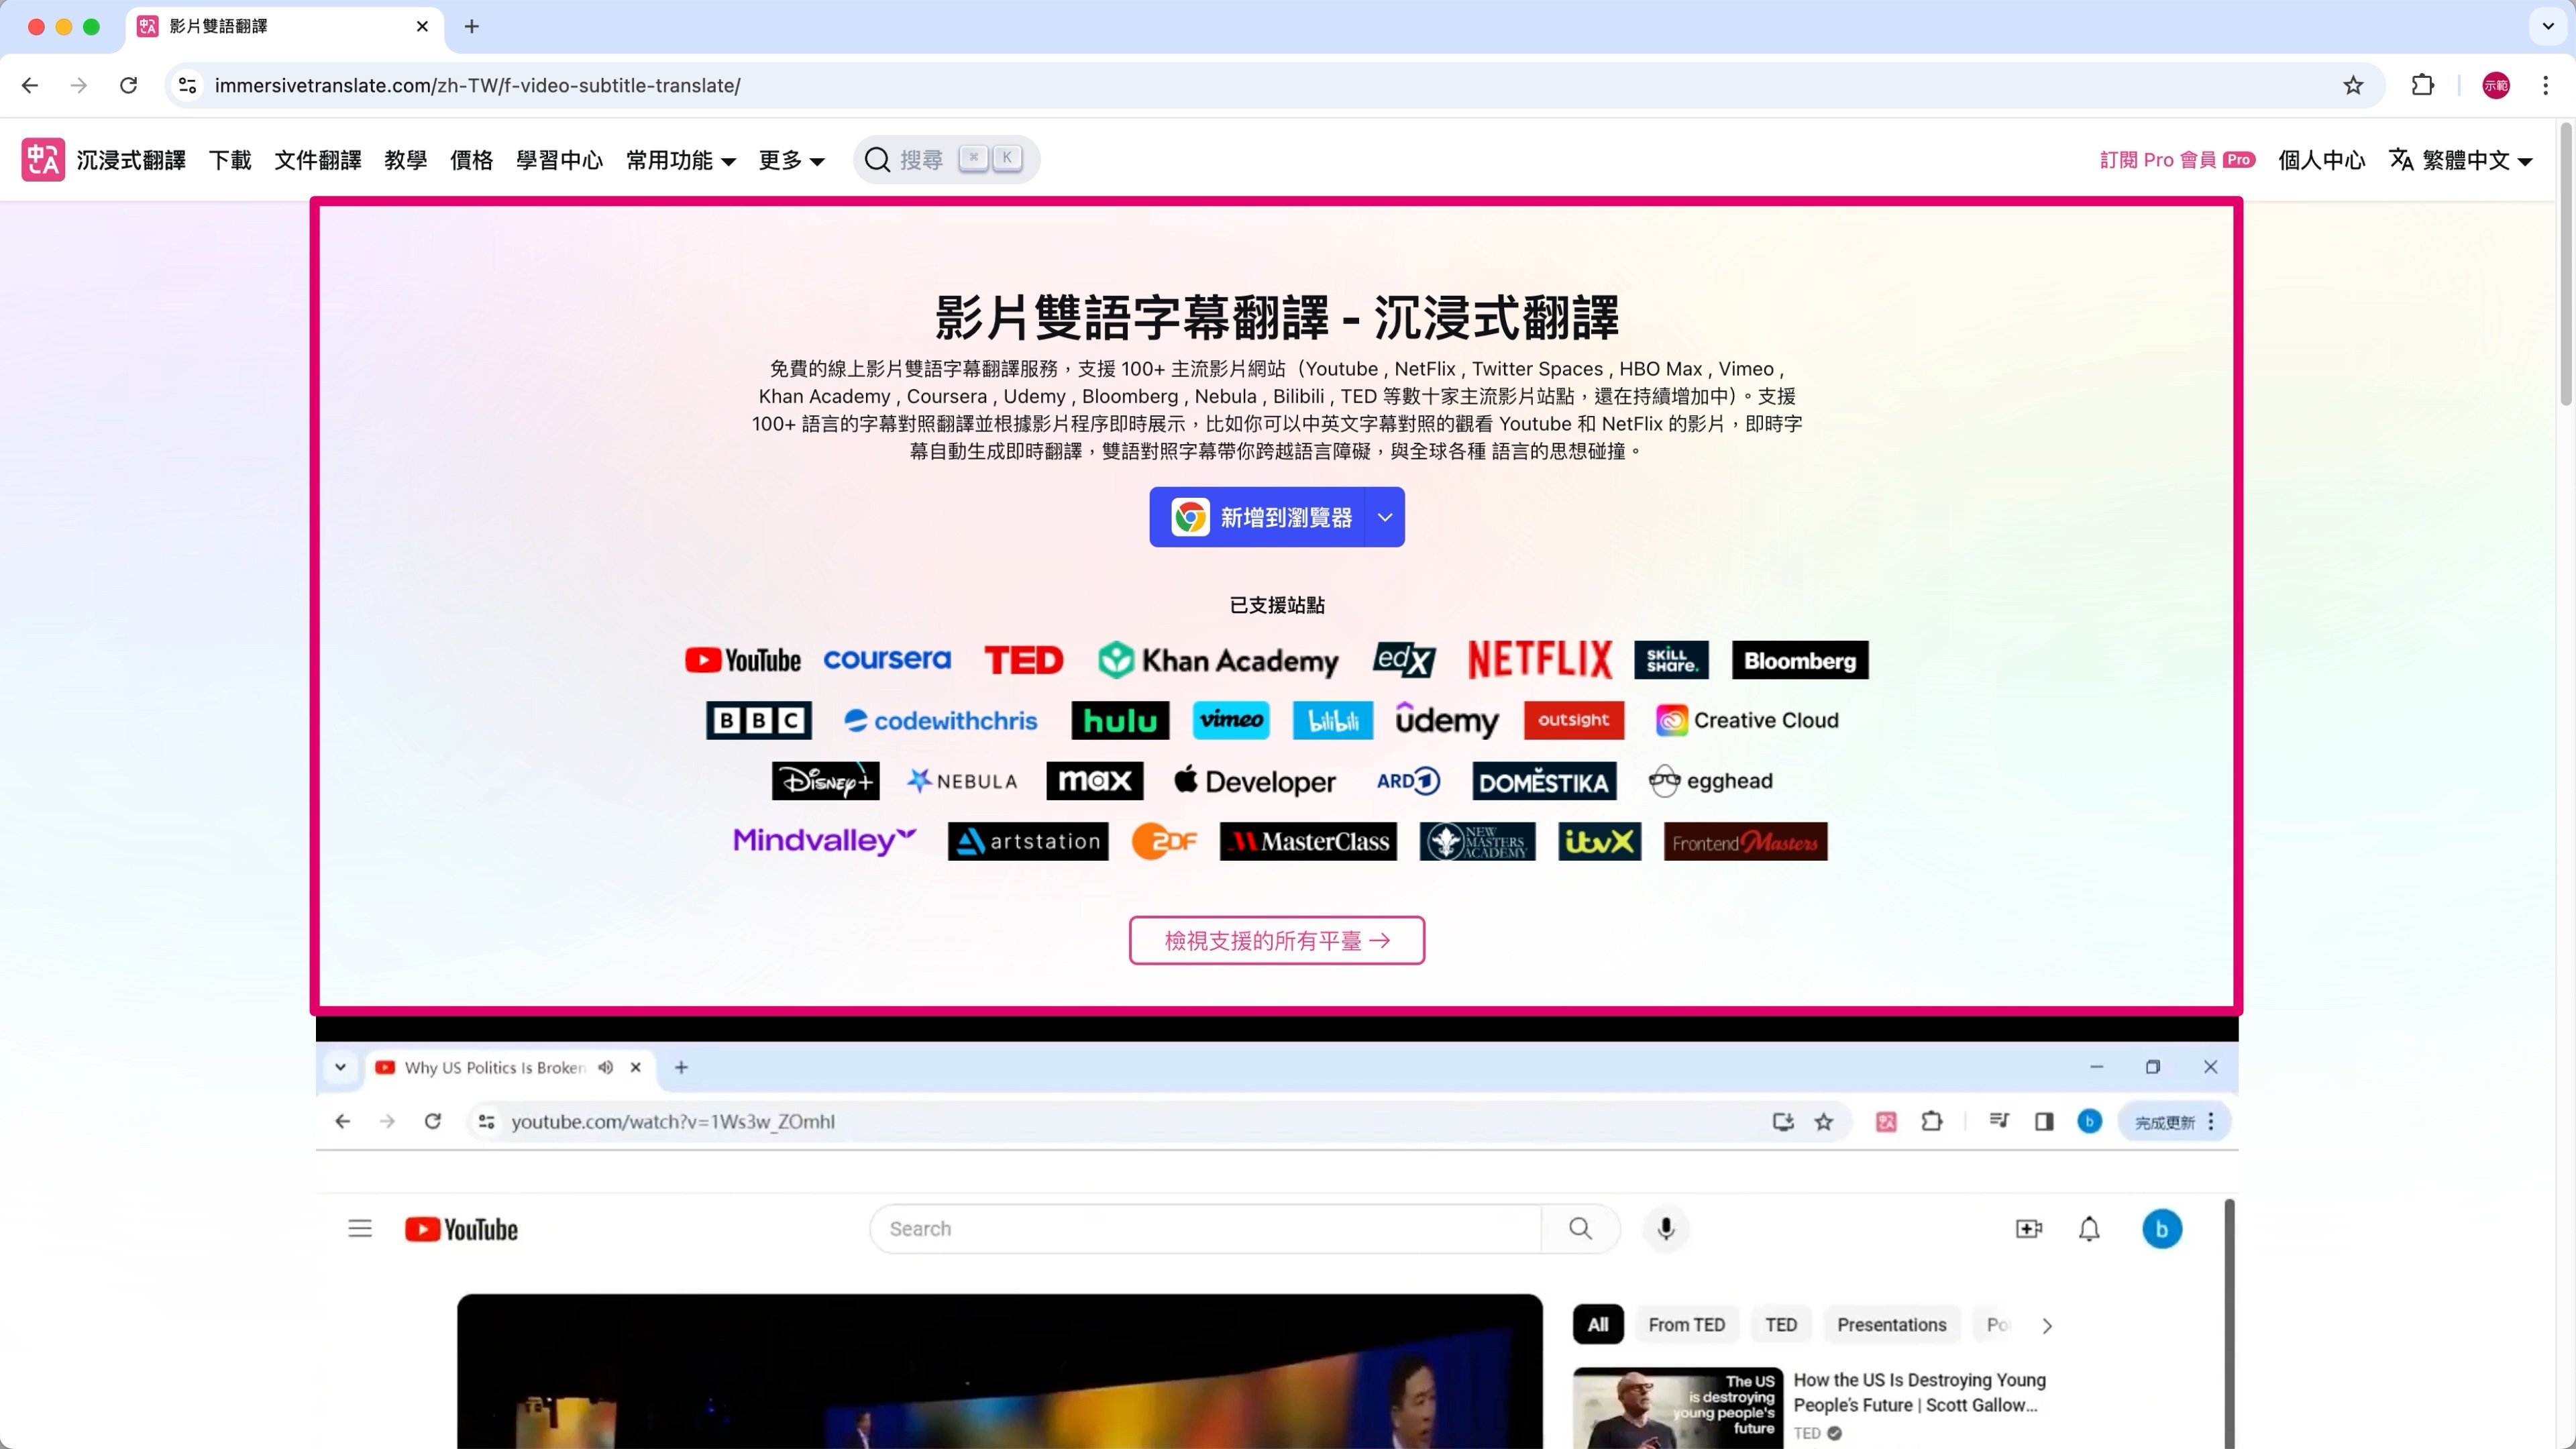Click the TED logo
The height and width of the screenshot is (1449, 2576).
(1023, 660)
